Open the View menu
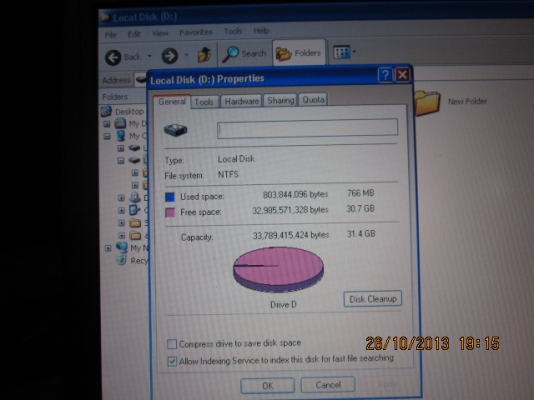Screen dimensions: 534x400 [x=160, y=33]
